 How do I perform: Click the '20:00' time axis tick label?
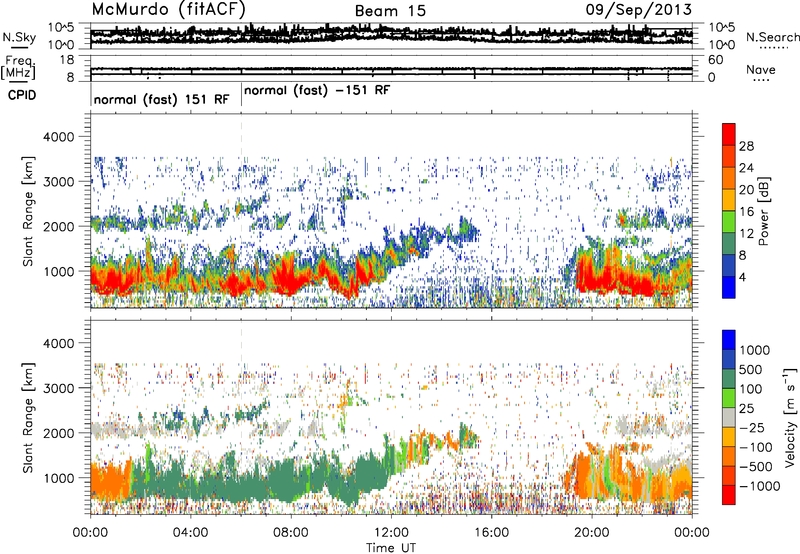point(592,533)
